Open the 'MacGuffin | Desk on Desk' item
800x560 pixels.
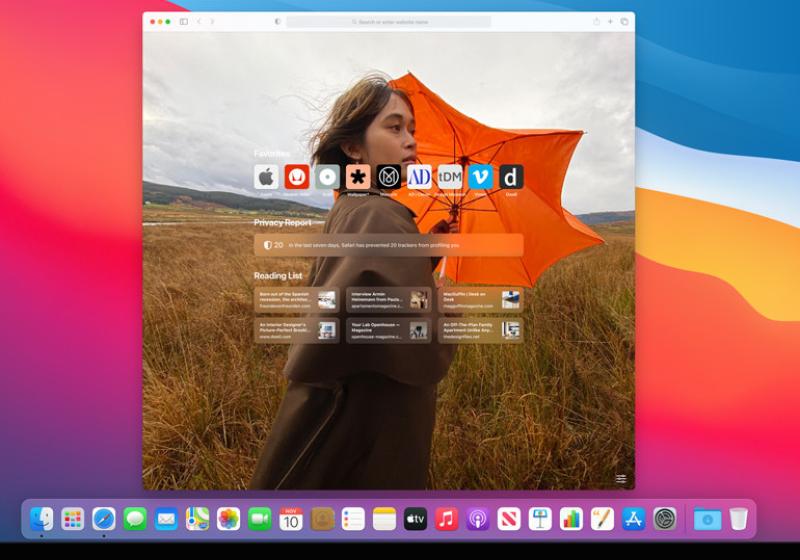(481, 300)
